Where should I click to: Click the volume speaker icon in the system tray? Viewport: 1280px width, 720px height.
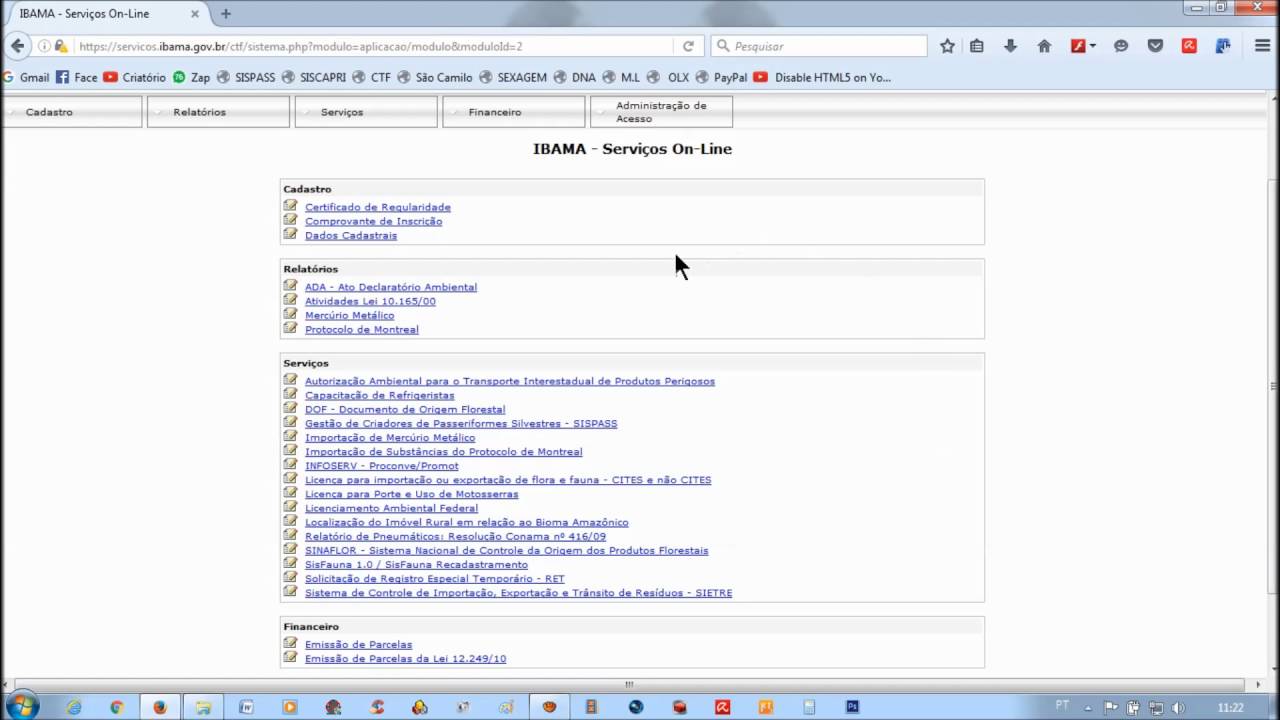(x=1177, y=707)
